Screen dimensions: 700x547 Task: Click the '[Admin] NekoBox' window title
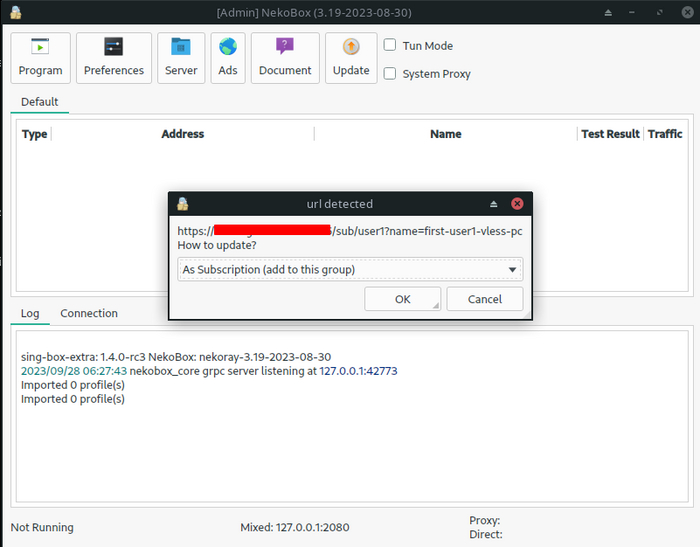[314, 13]
